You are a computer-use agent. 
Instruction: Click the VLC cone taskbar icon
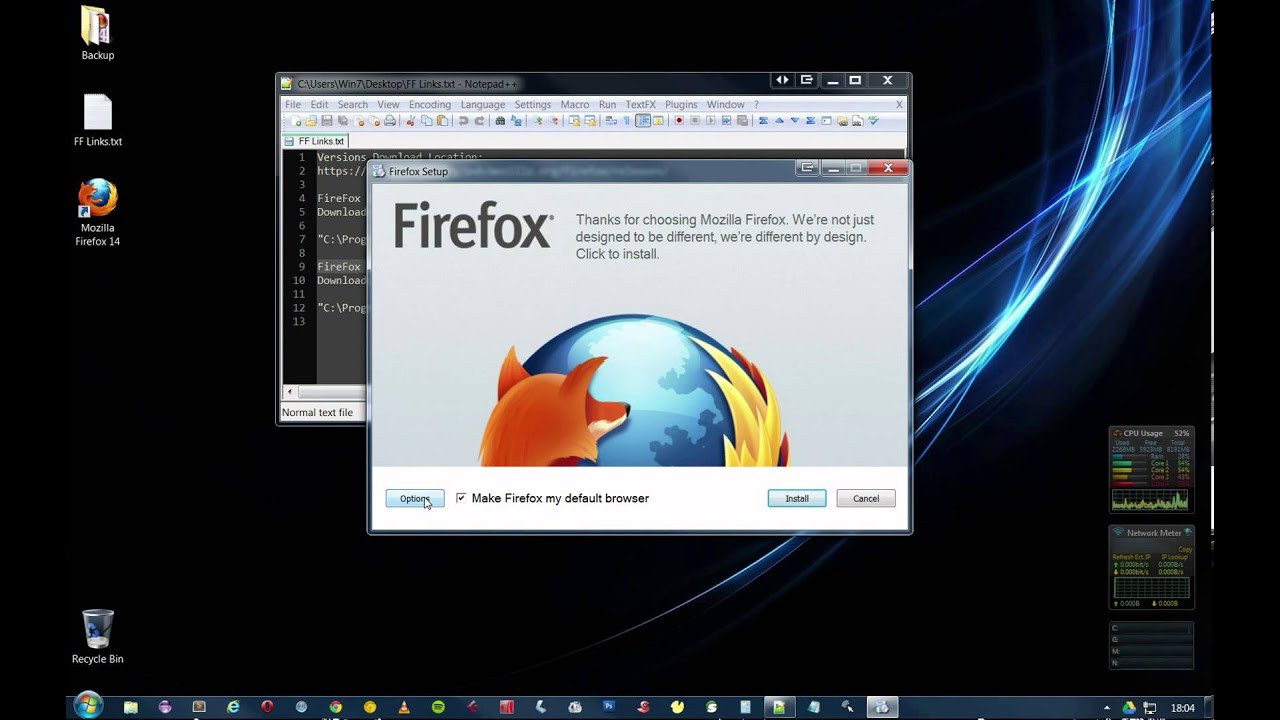(404, 707)
